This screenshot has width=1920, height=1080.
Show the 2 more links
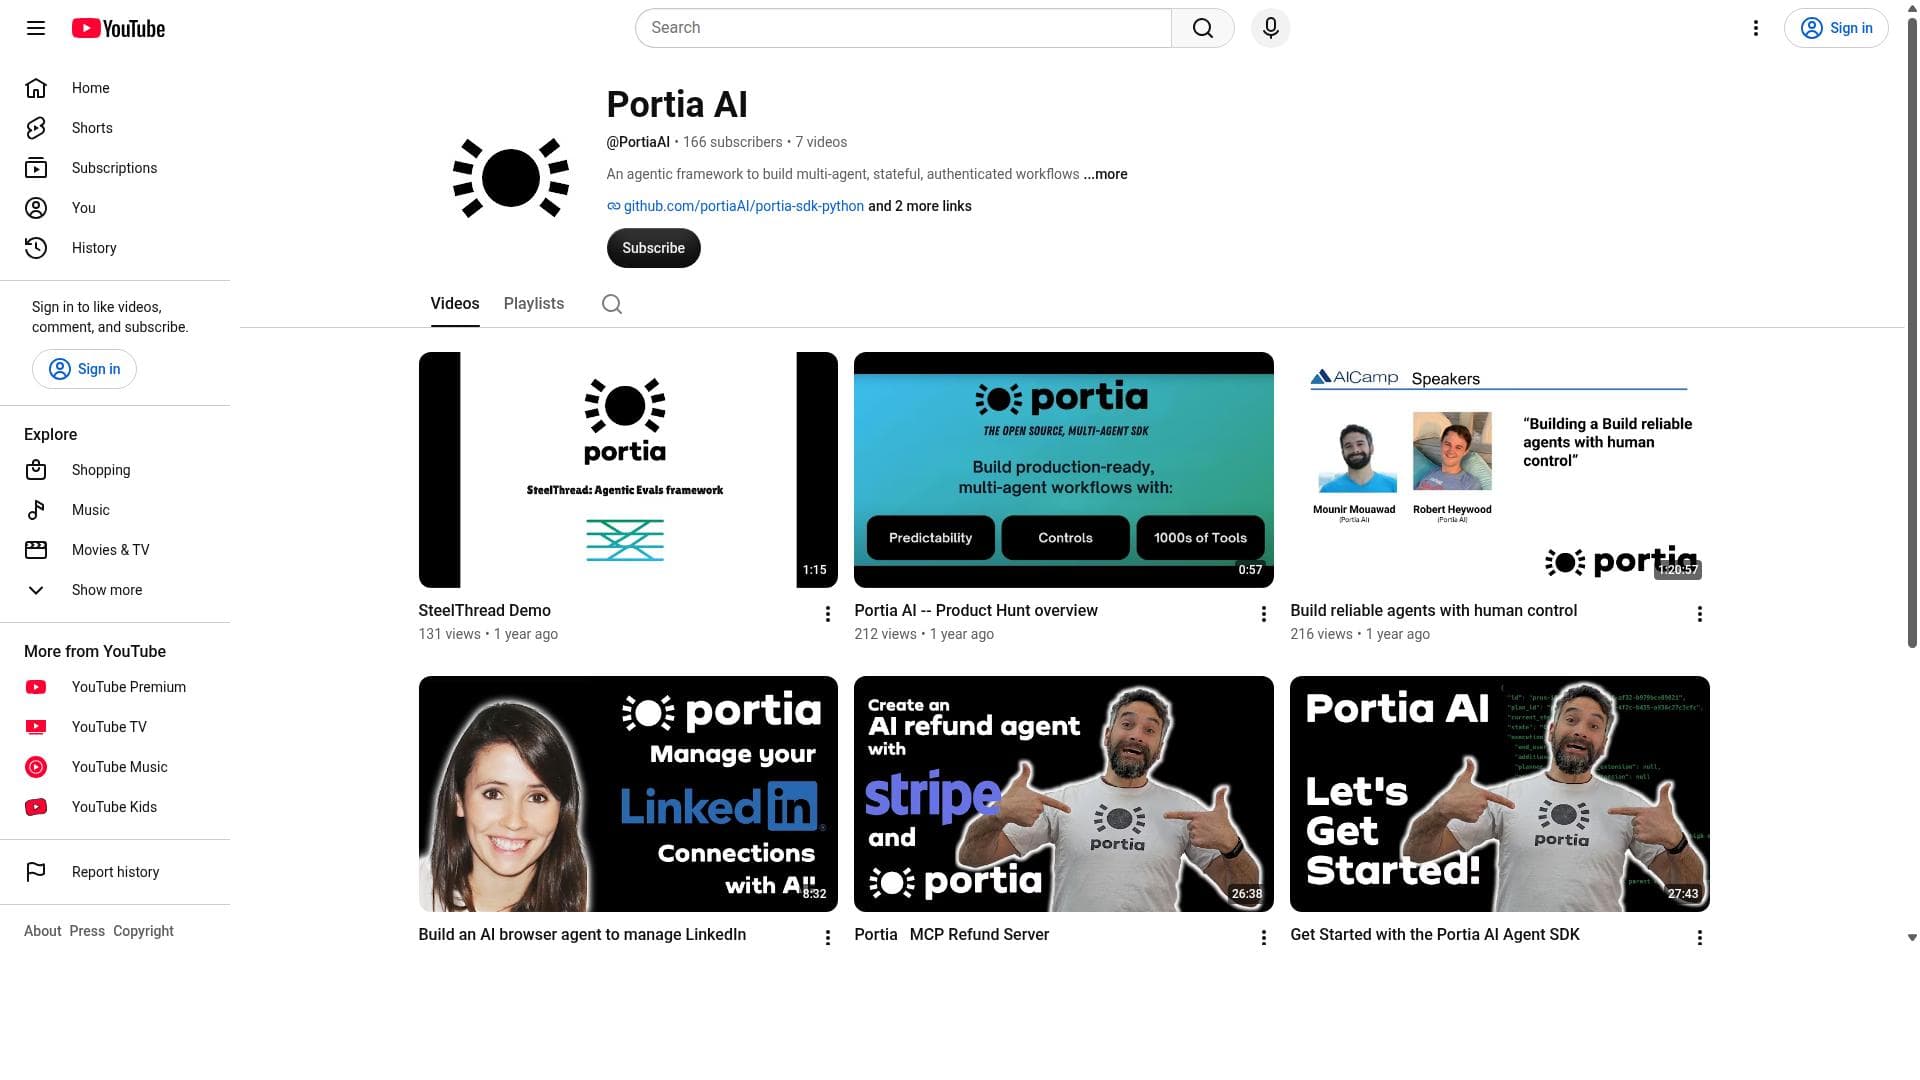(919, 206)
